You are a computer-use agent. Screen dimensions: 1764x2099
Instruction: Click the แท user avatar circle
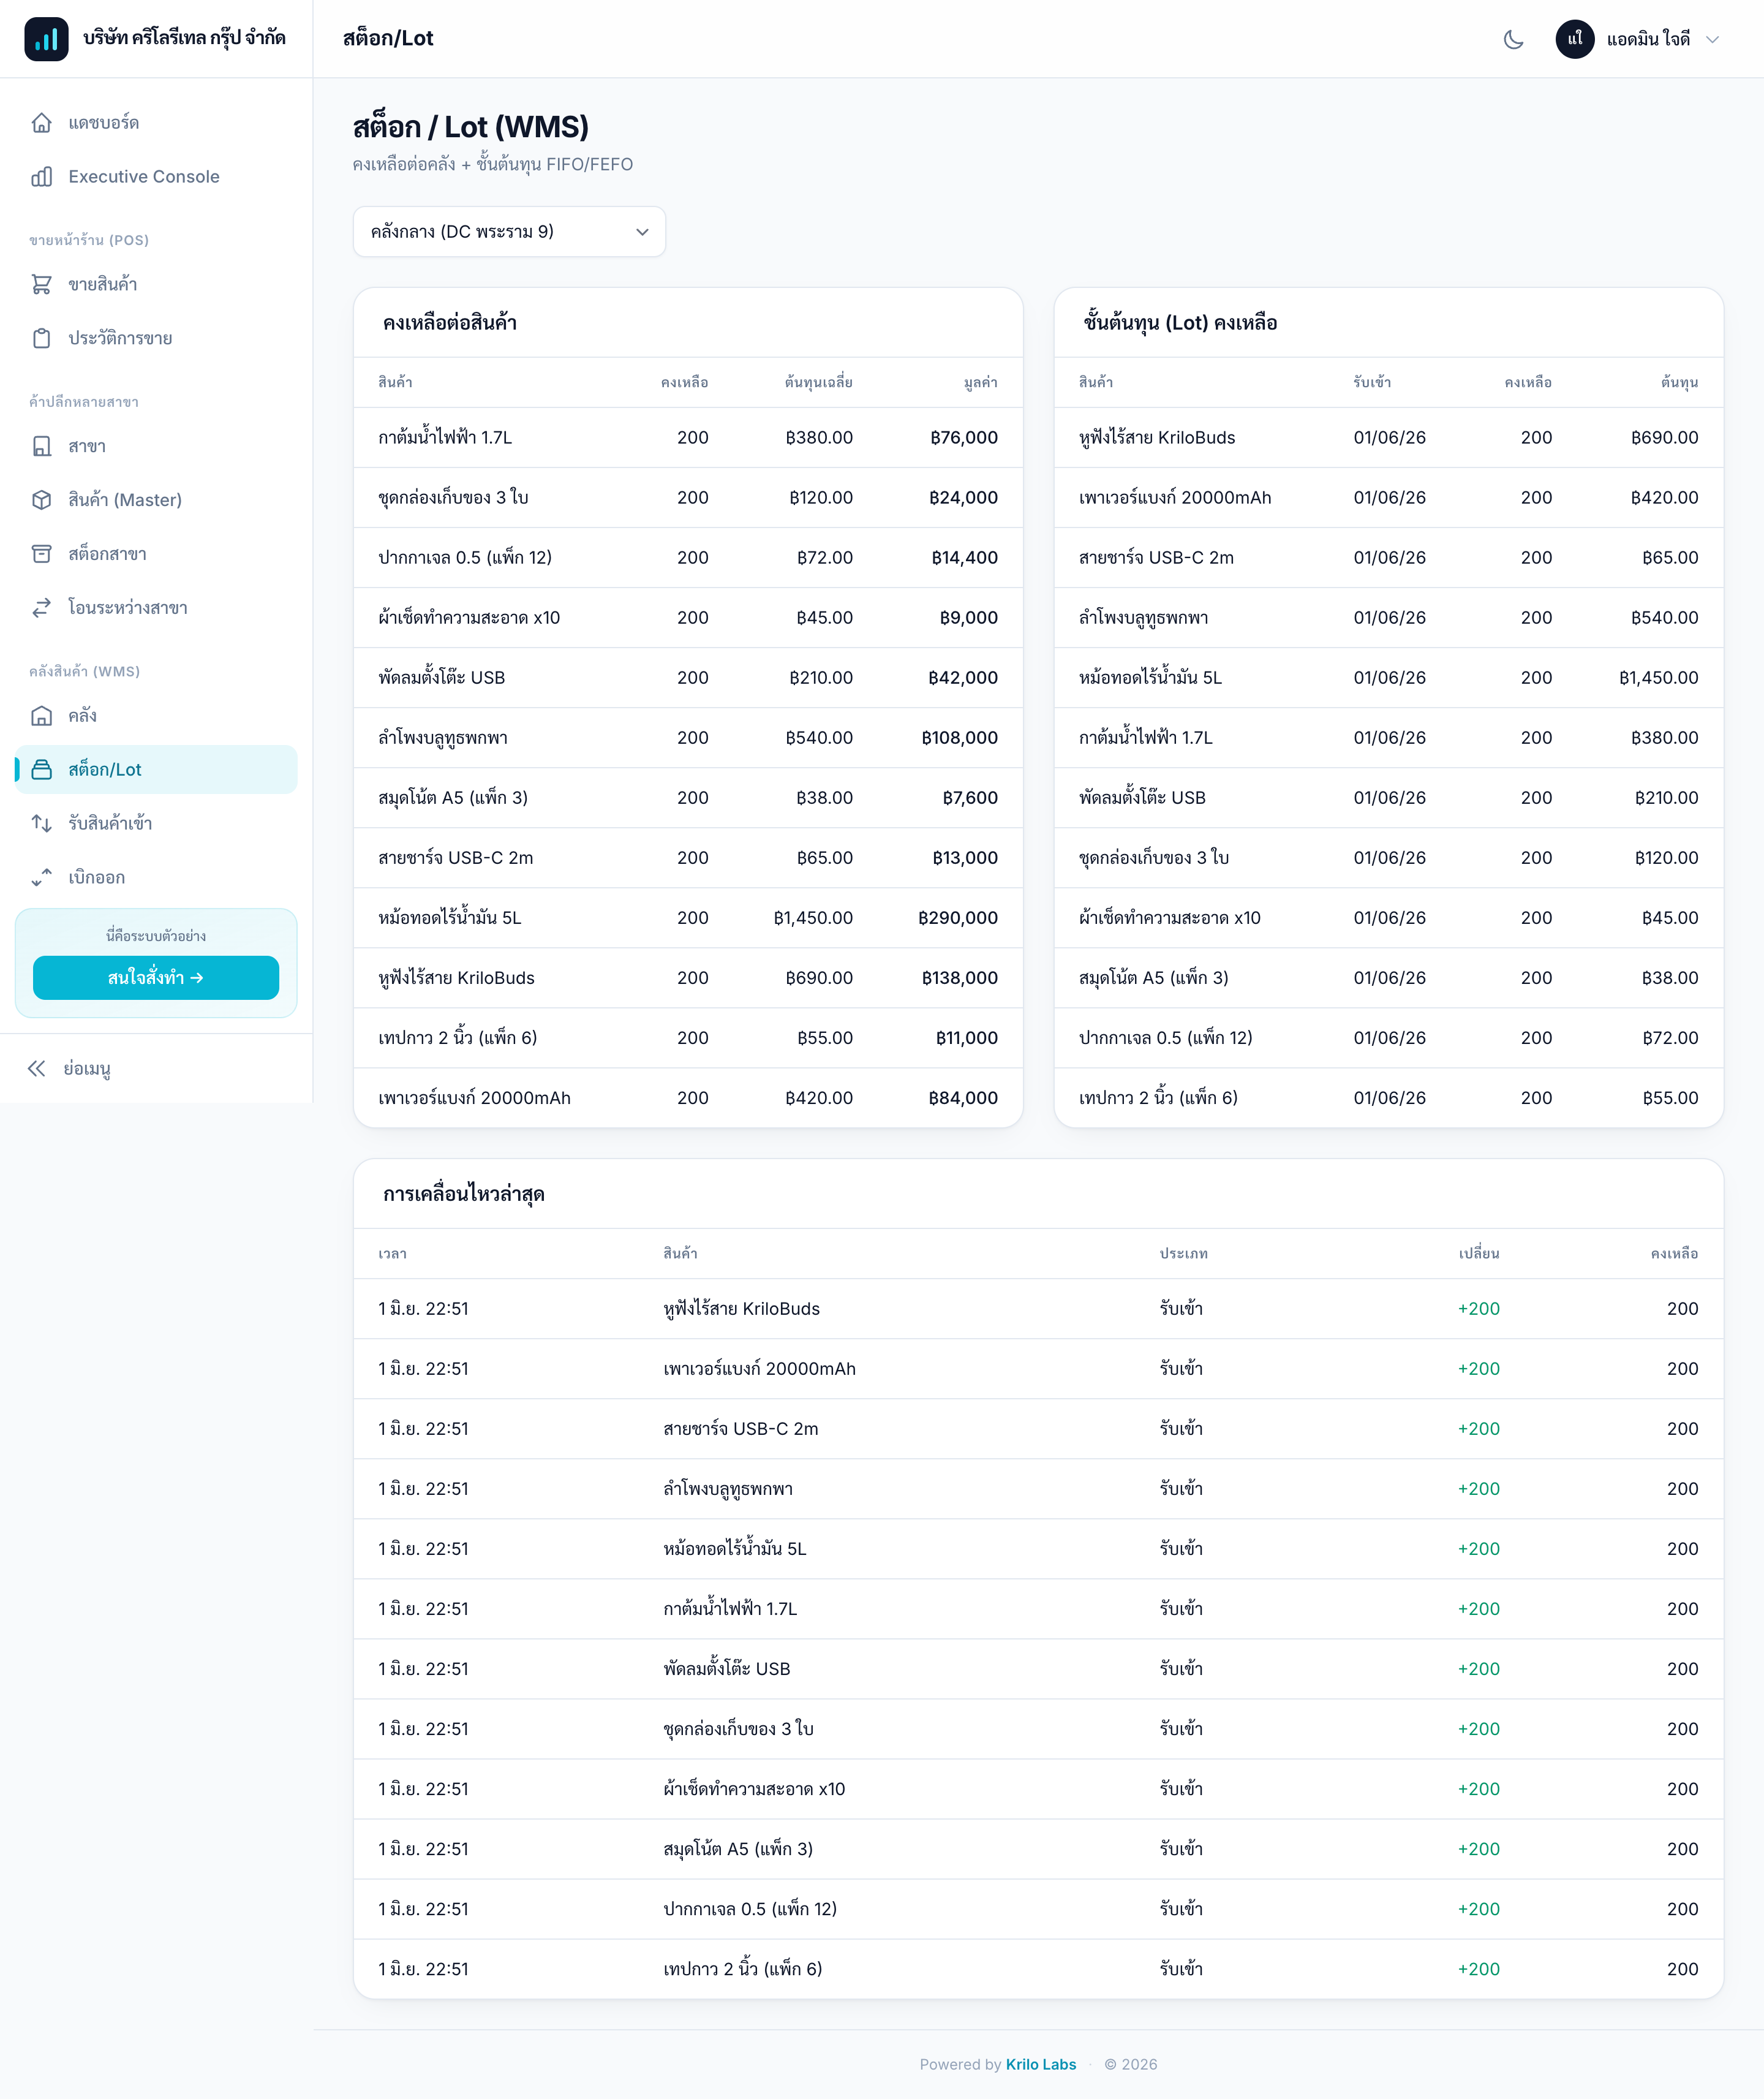(x=1574, y=39)
